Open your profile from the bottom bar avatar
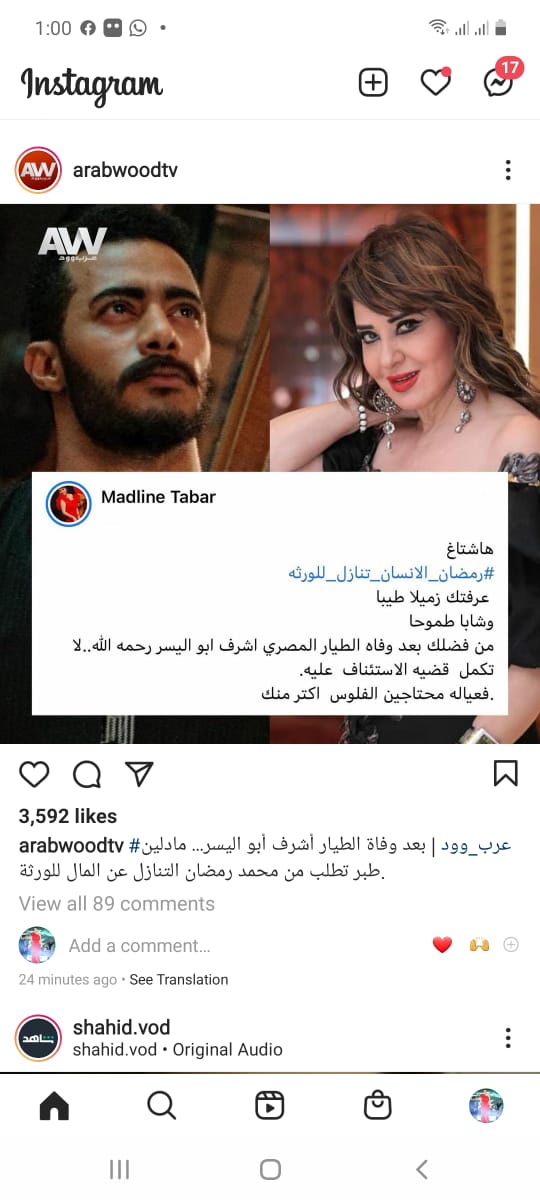This screenshot has height=1200, width=540. click(486, 1105)
